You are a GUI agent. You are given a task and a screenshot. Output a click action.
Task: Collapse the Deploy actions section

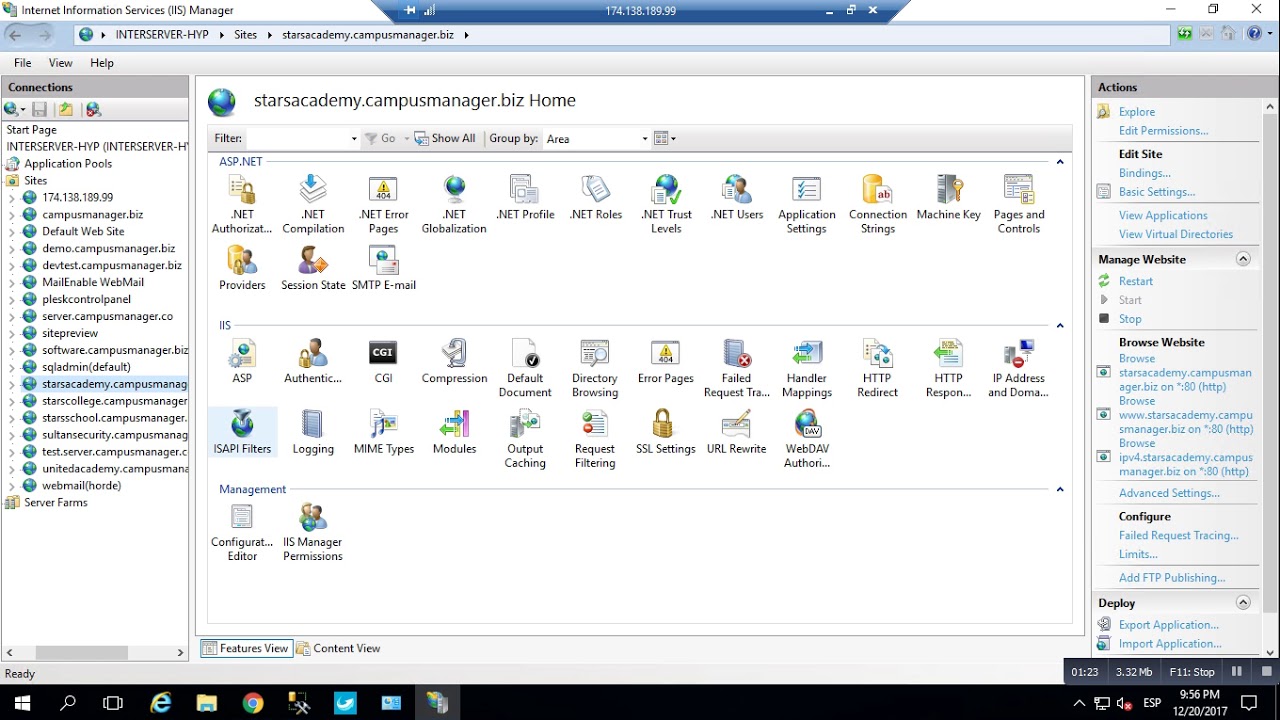click(x=1243, y=603)
